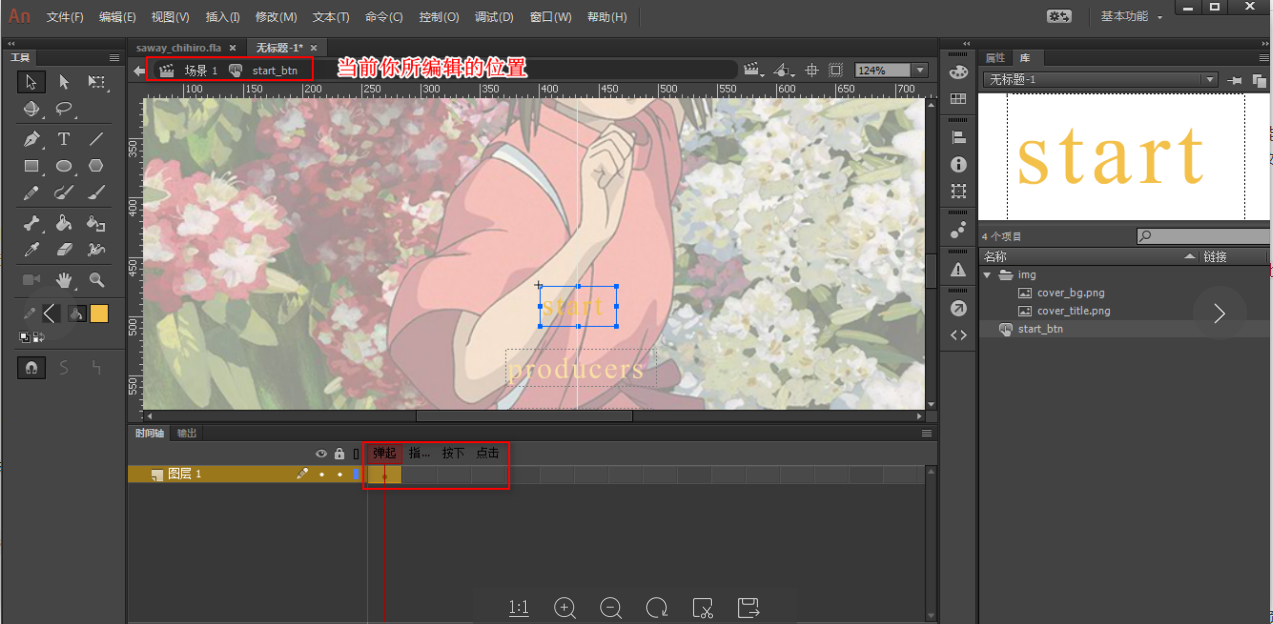
Task: Select the Eyedropper tool
Action: point(31,249)
